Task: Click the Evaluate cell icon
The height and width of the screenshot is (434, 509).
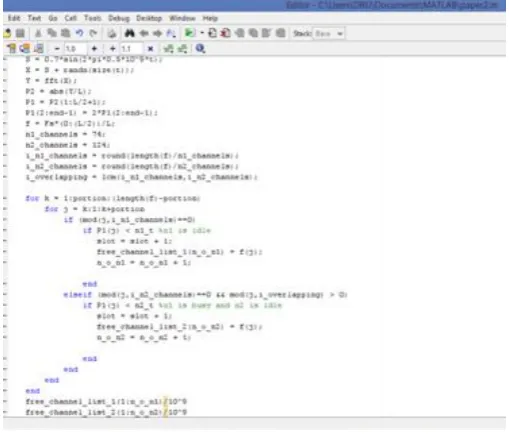Action: coord(11,49)
